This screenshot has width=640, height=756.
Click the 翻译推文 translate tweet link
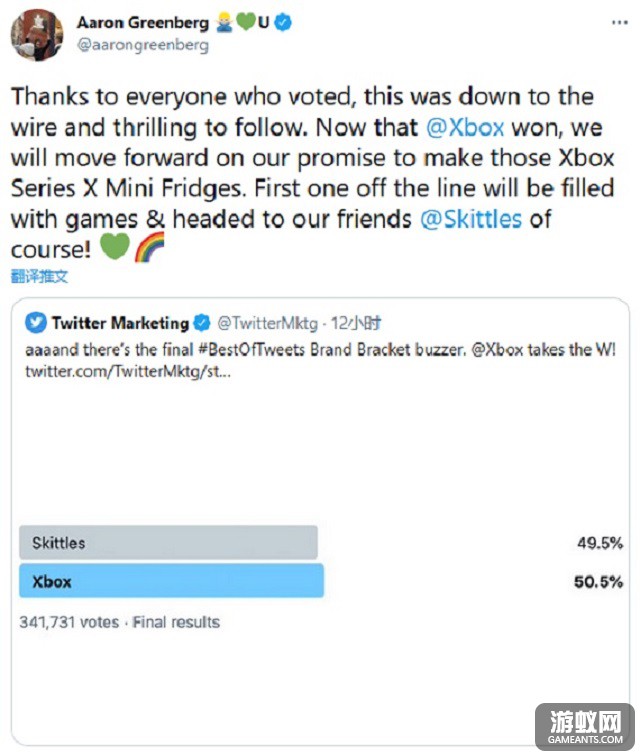[39, 276]
